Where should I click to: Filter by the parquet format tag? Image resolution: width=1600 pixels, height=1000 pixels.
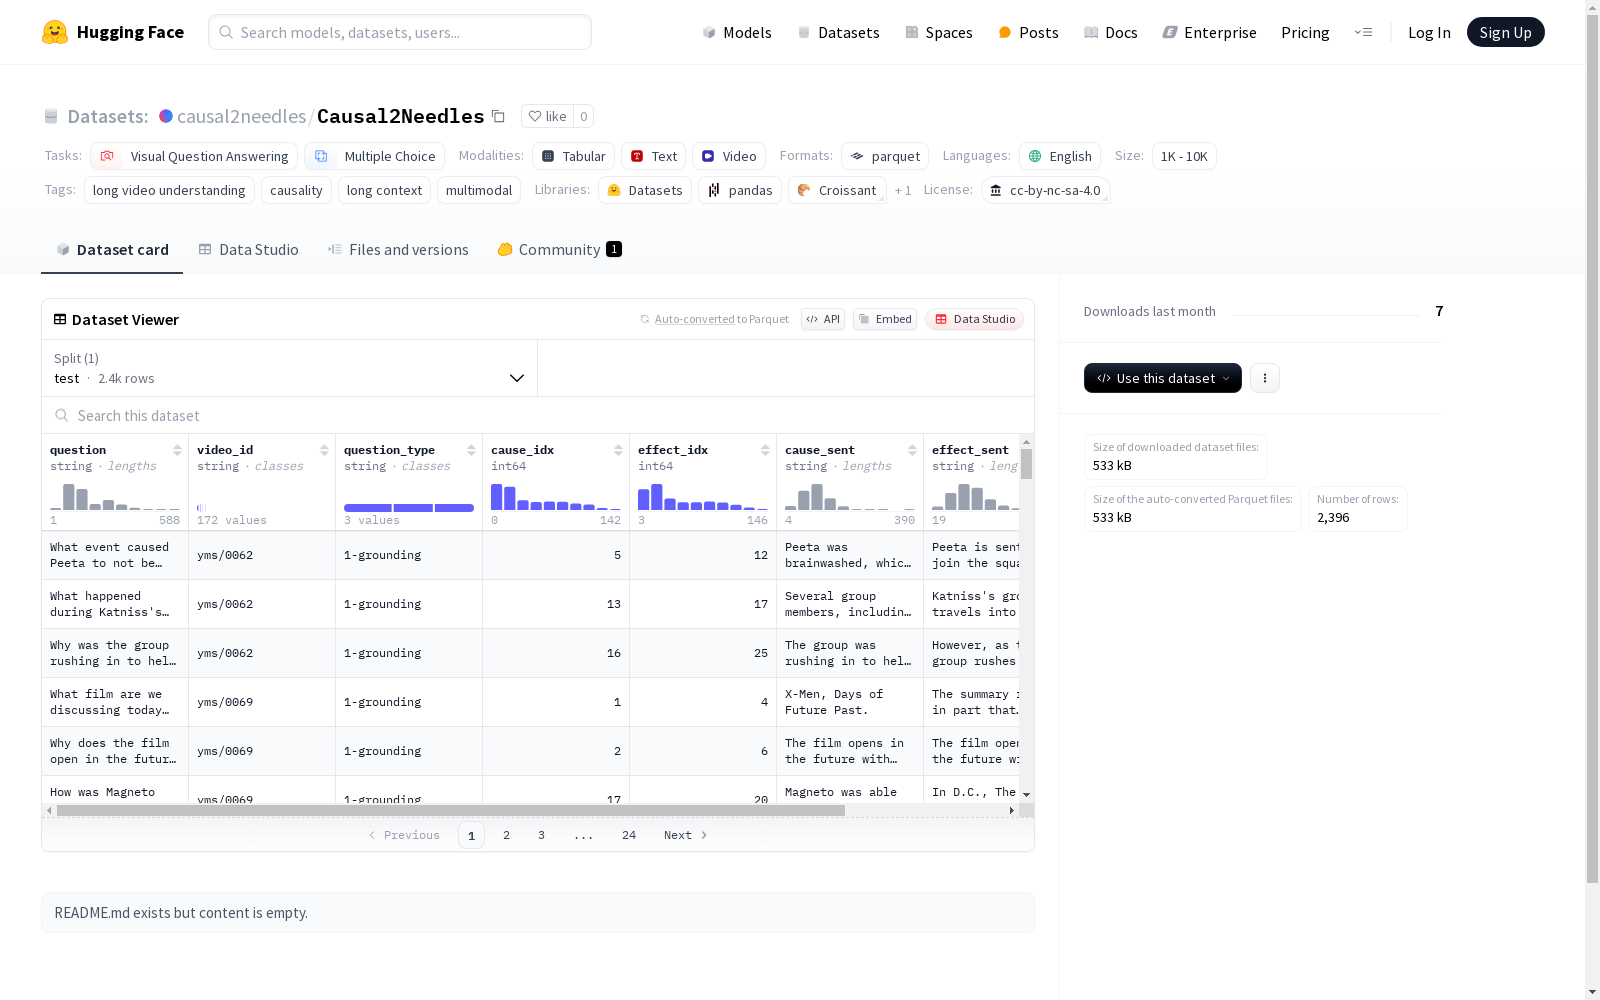(885, 156)
